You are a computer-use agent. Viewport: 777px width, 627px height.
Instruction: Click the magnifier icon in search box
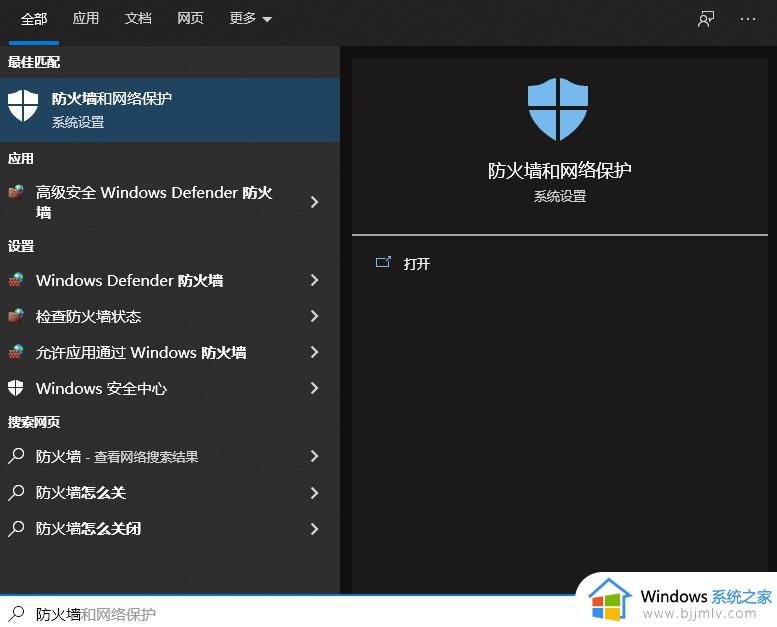pos(16,614)
